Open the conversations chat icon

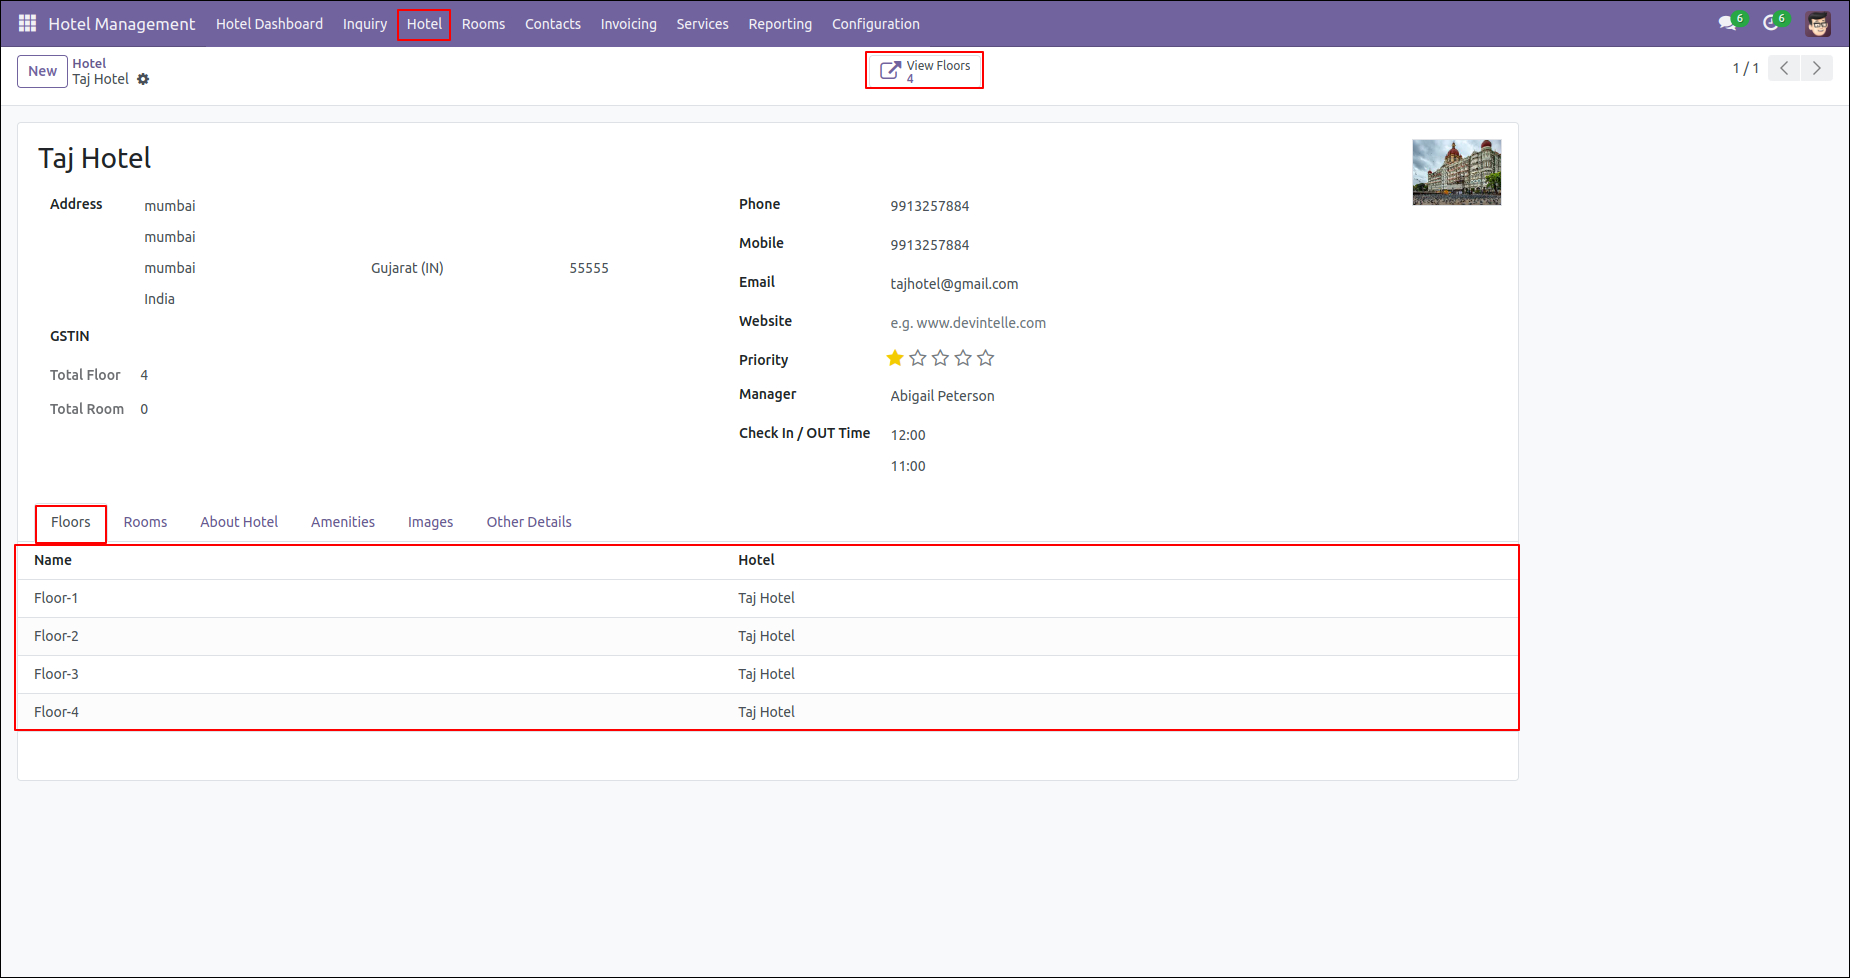pyautogui.click(x=1729, y=23)
